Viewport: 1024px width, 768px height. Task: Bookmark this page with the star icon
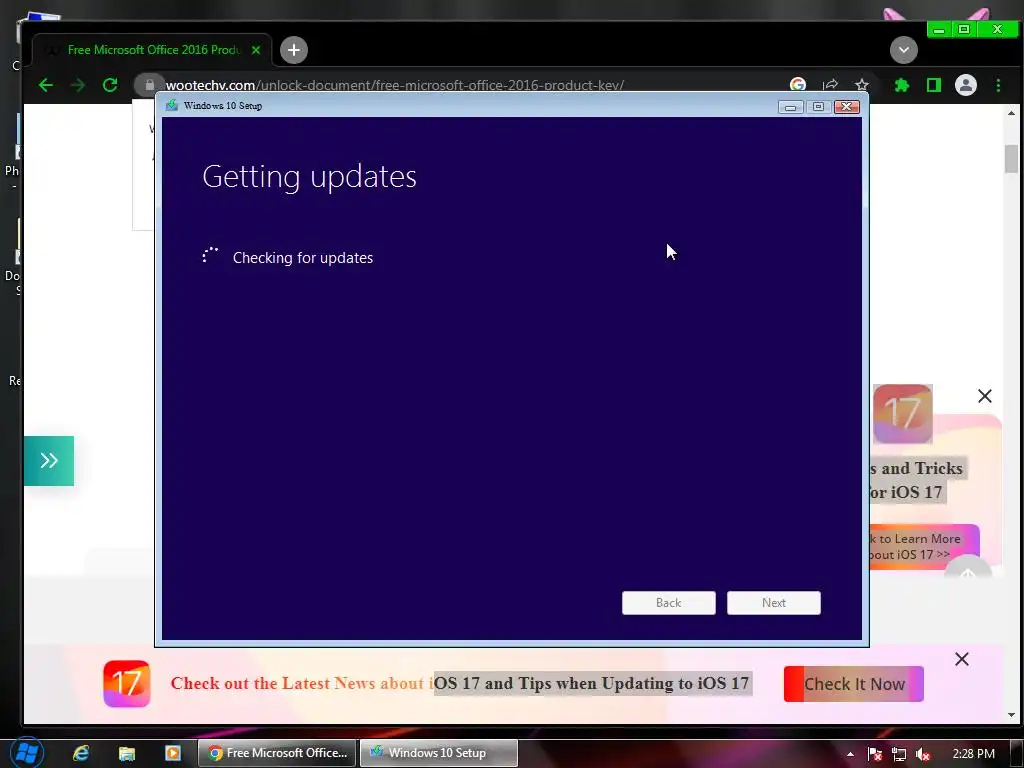[862, 85]
